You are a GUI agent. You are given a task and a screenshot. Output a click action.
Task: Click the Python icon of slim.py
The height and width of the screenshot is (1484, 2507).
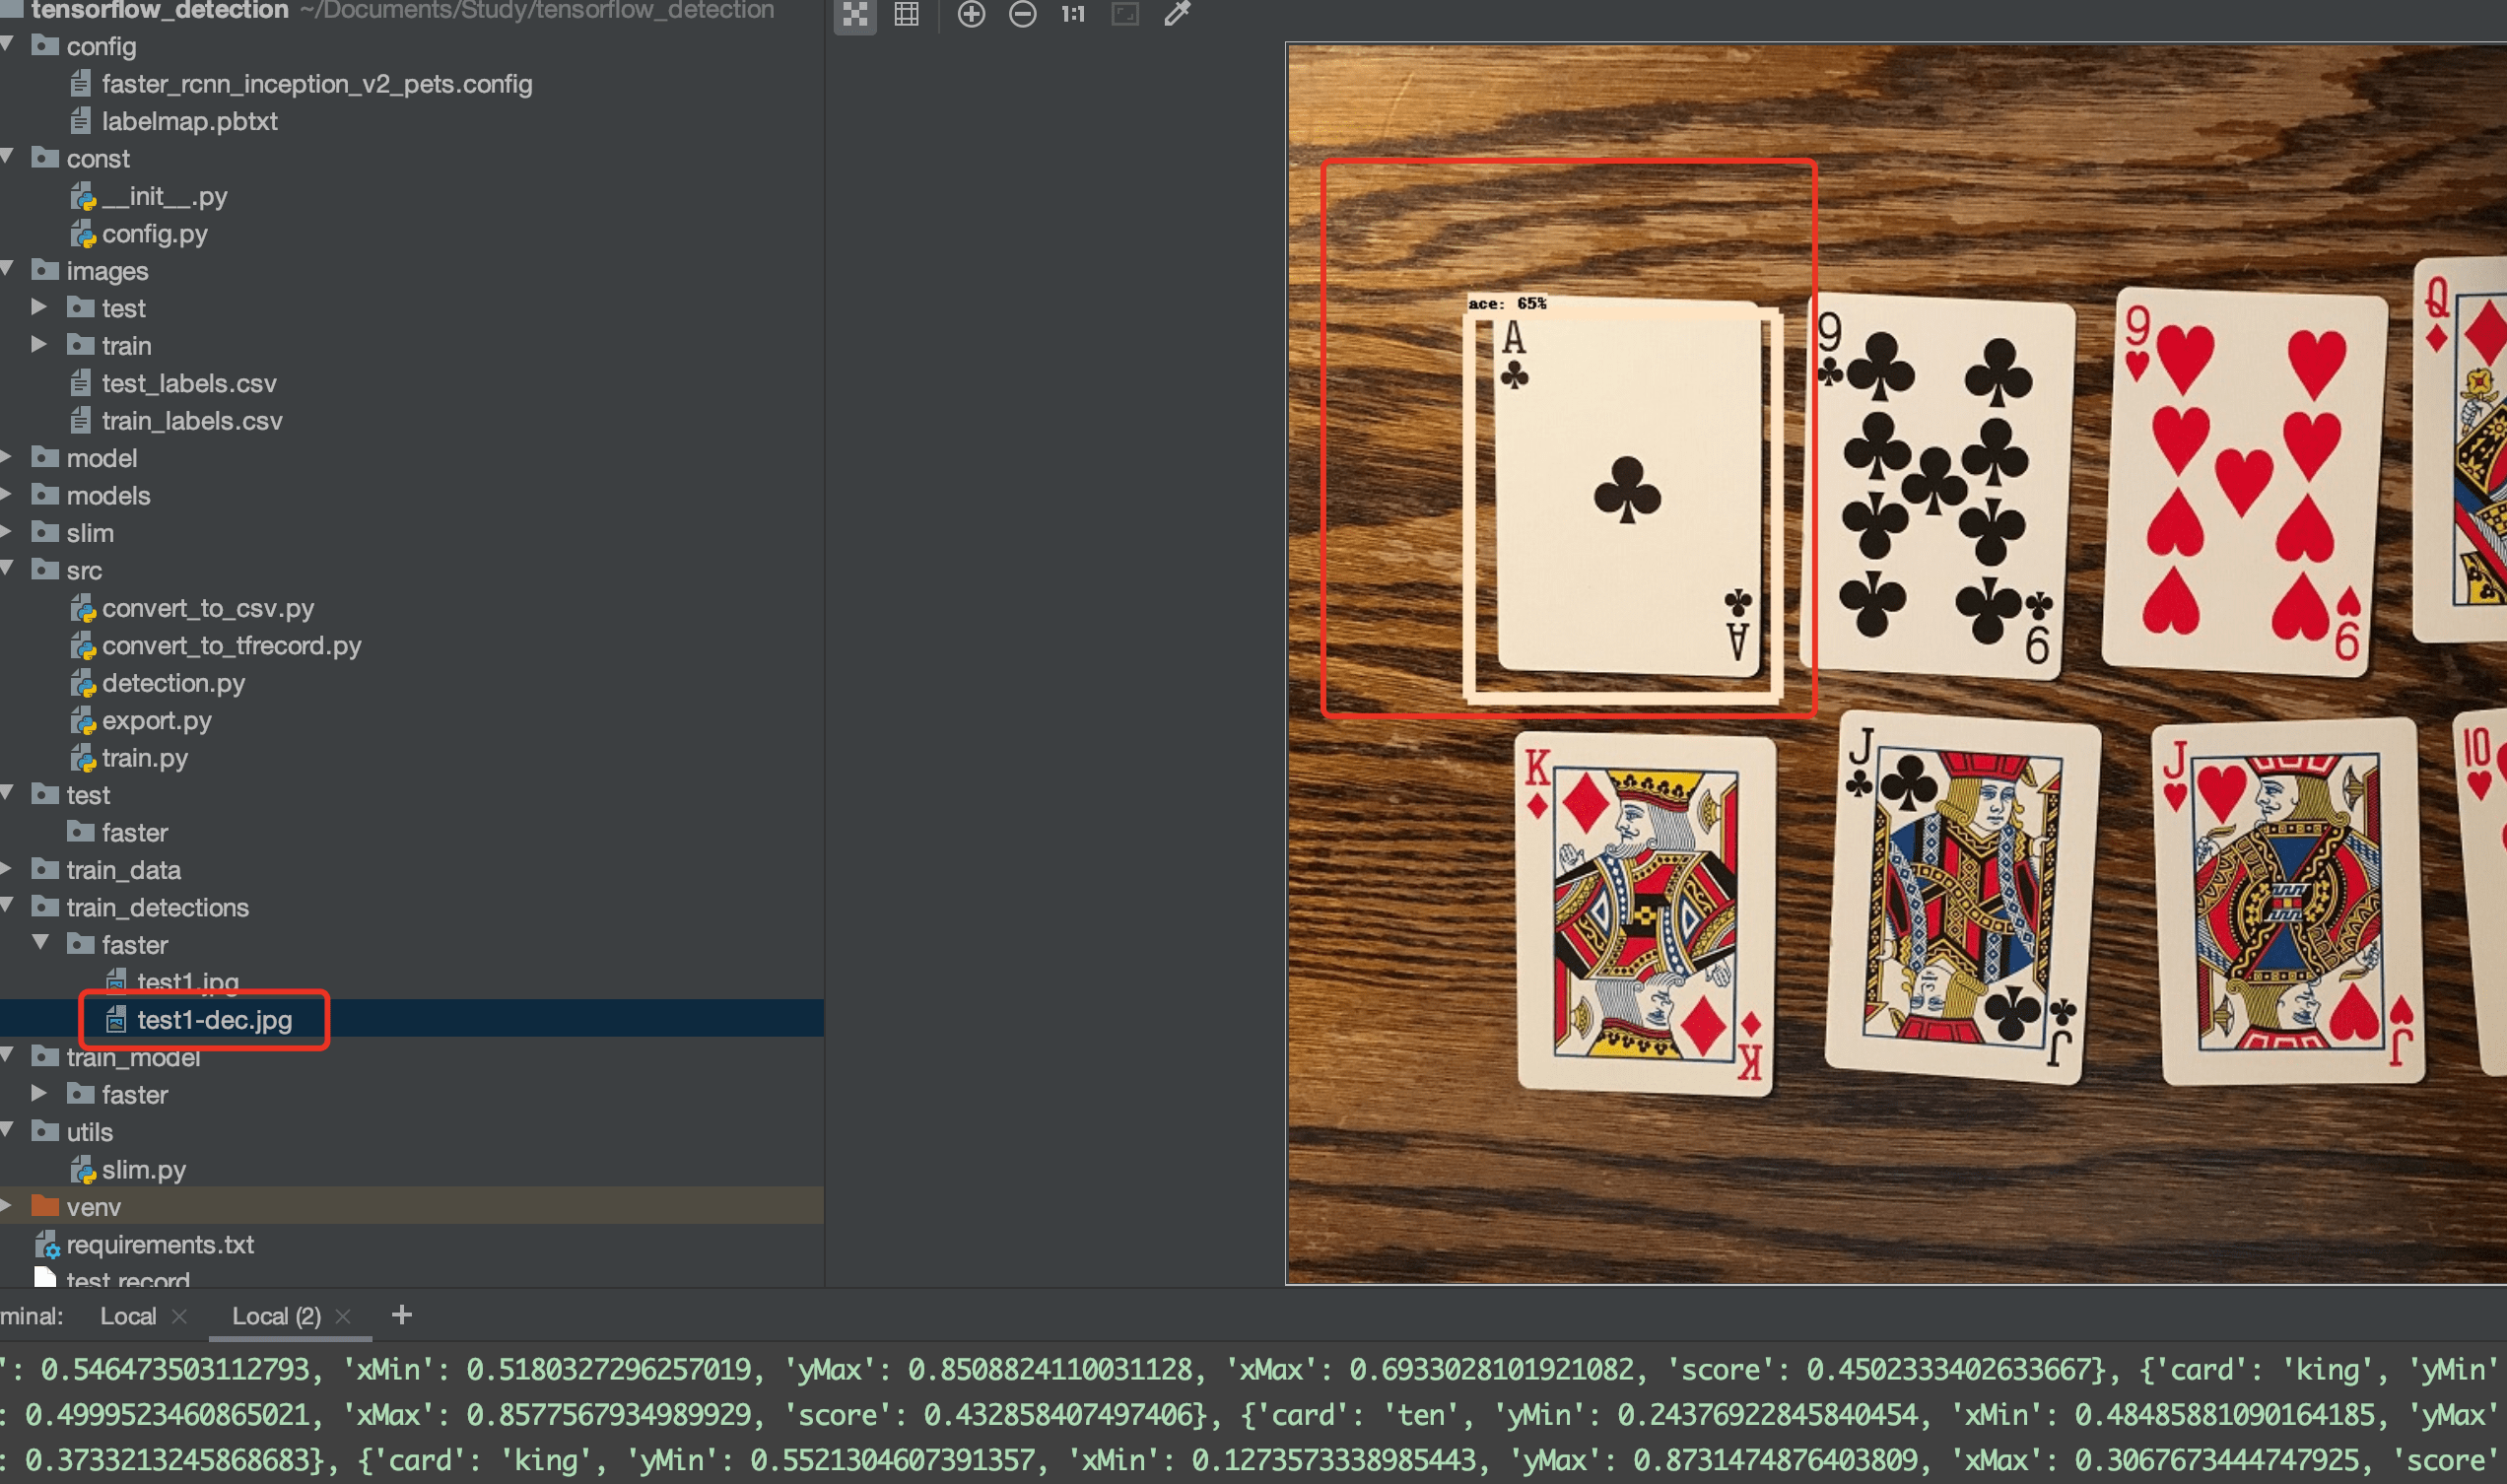(x=83, y=1170)
